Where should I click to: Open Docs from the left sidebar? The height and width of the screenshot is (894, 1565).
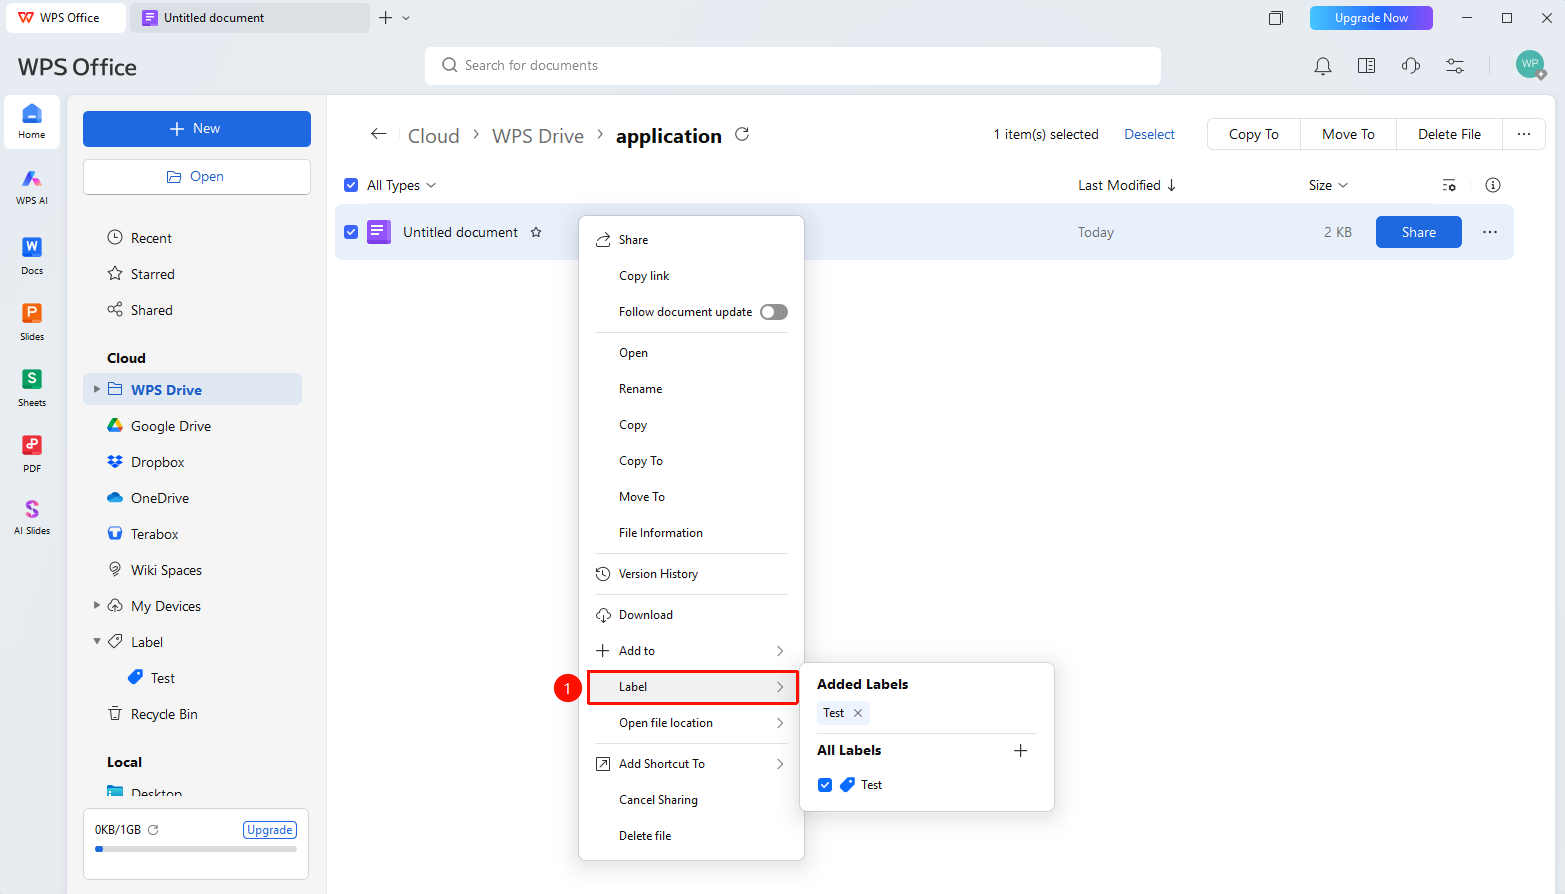tap(32, 255)
